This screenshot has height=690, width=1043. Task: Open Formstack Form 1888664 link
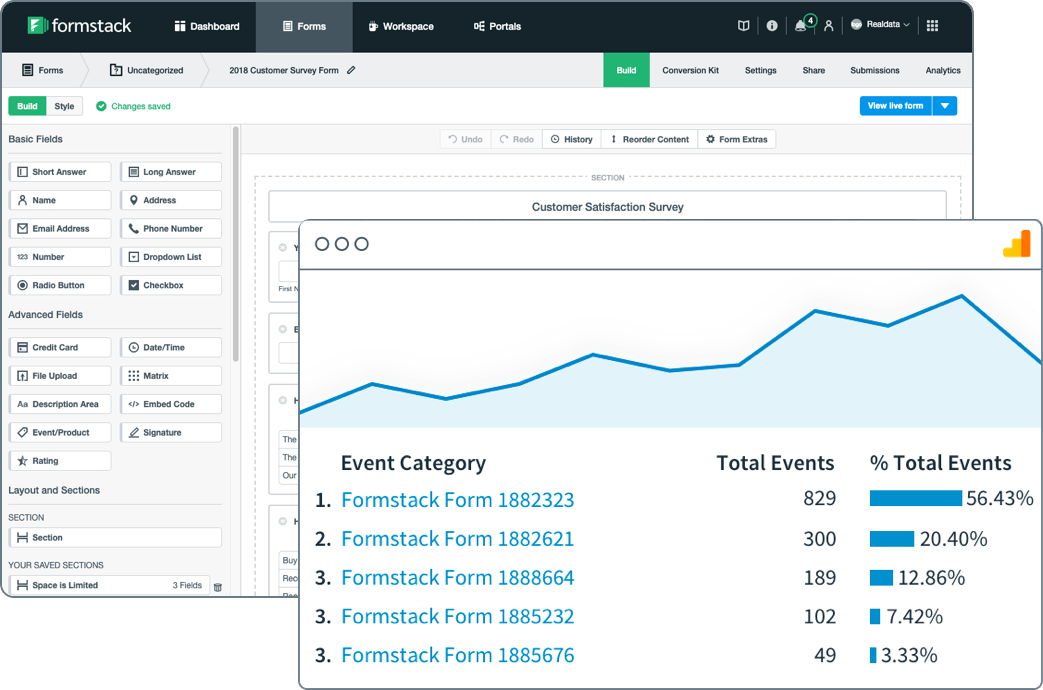458,578
